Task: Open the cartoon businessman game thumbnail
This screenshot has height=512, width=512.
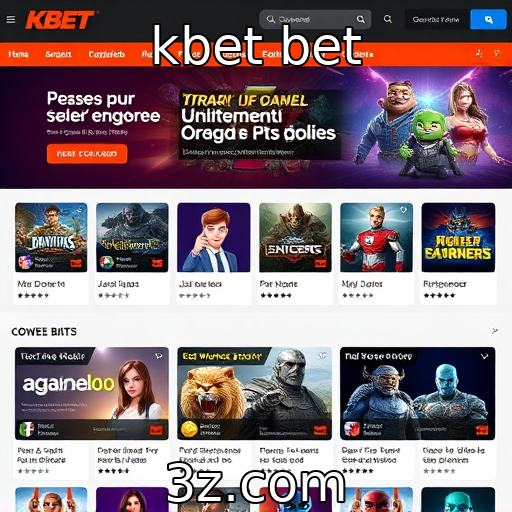Action: 214,237
